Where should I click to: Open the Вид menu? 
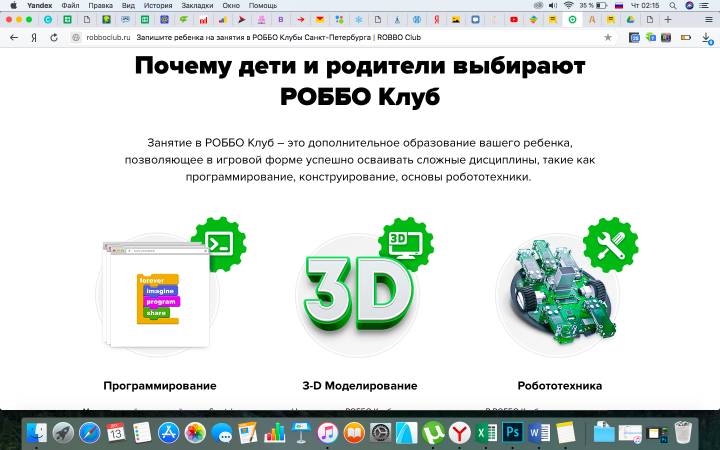point(128,6)
